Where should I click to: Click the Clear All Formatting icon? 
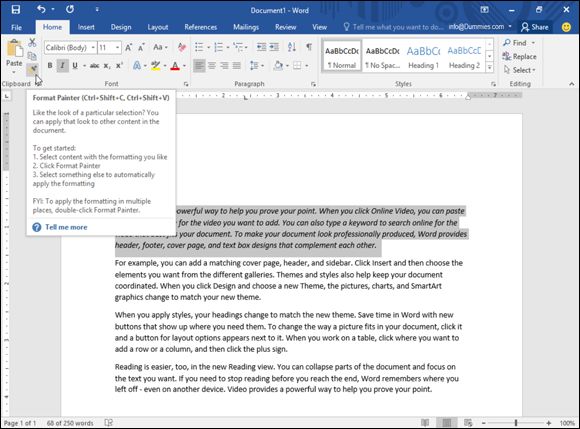[x=182, y=47]
